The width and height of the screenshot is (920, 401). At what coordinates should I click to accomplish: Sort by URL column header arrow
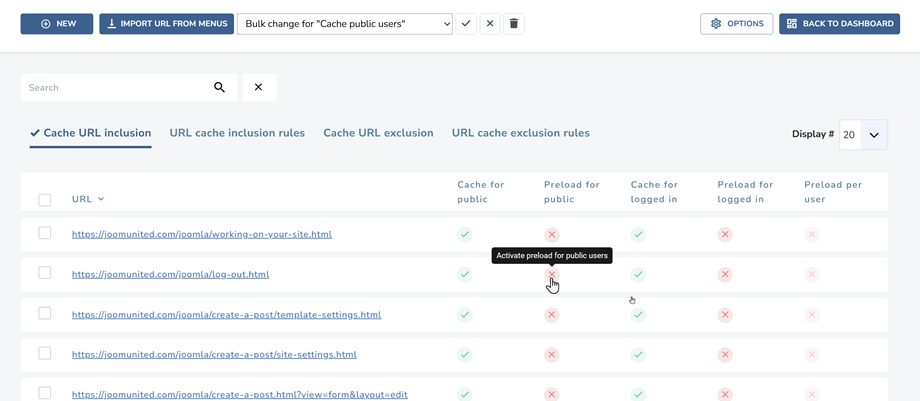pos(101,199)
